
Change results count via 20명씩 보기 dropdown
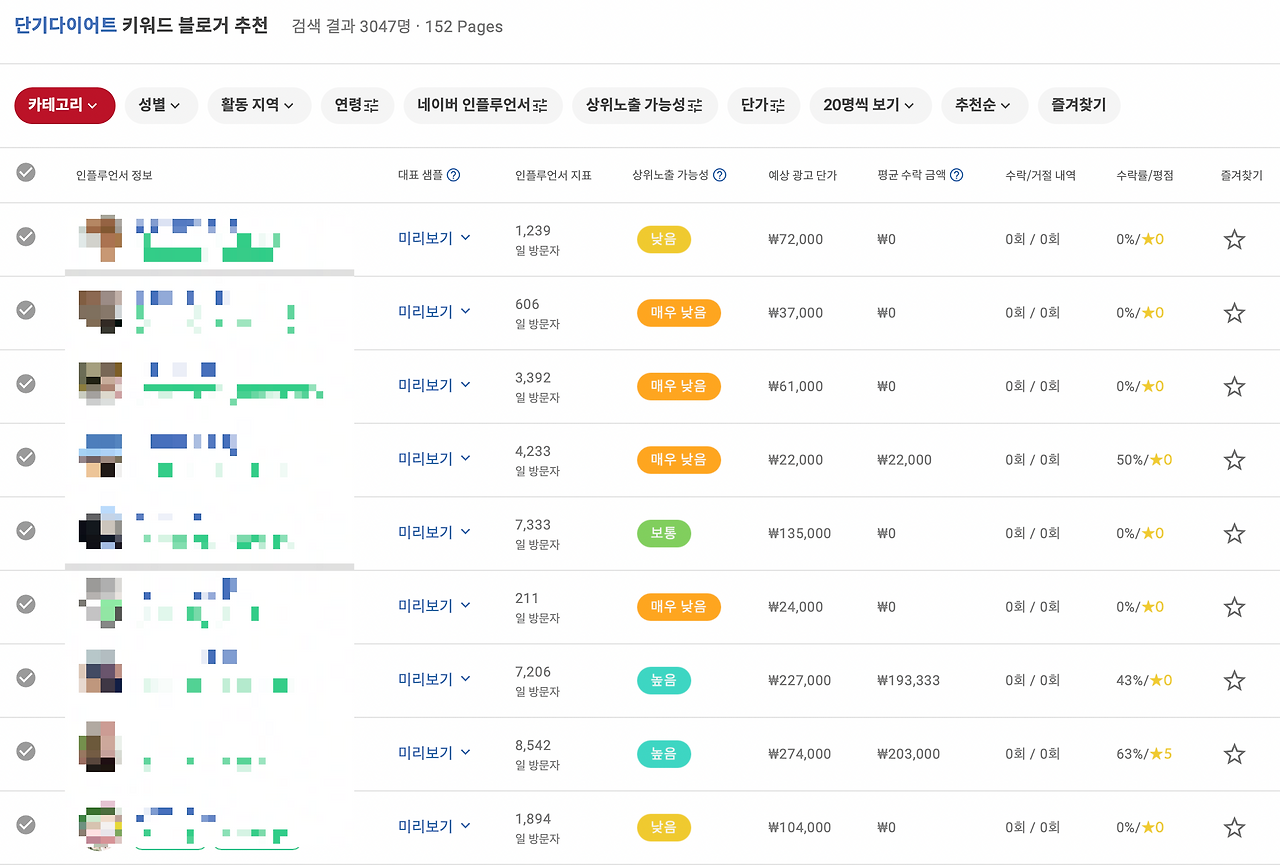click(x=870, y=105)
